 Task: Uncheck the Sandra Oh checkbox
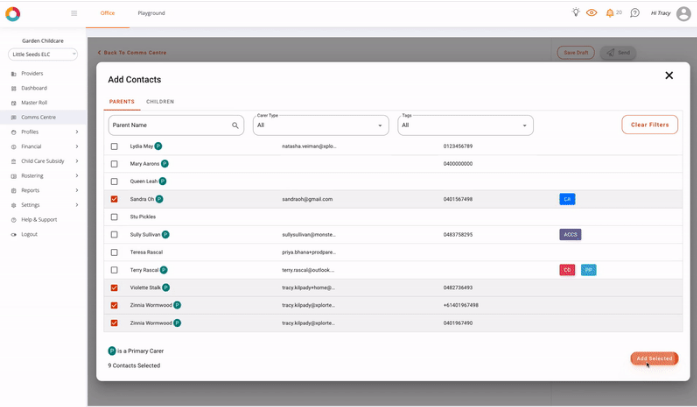pyautogui.click(x=114, y=199)
